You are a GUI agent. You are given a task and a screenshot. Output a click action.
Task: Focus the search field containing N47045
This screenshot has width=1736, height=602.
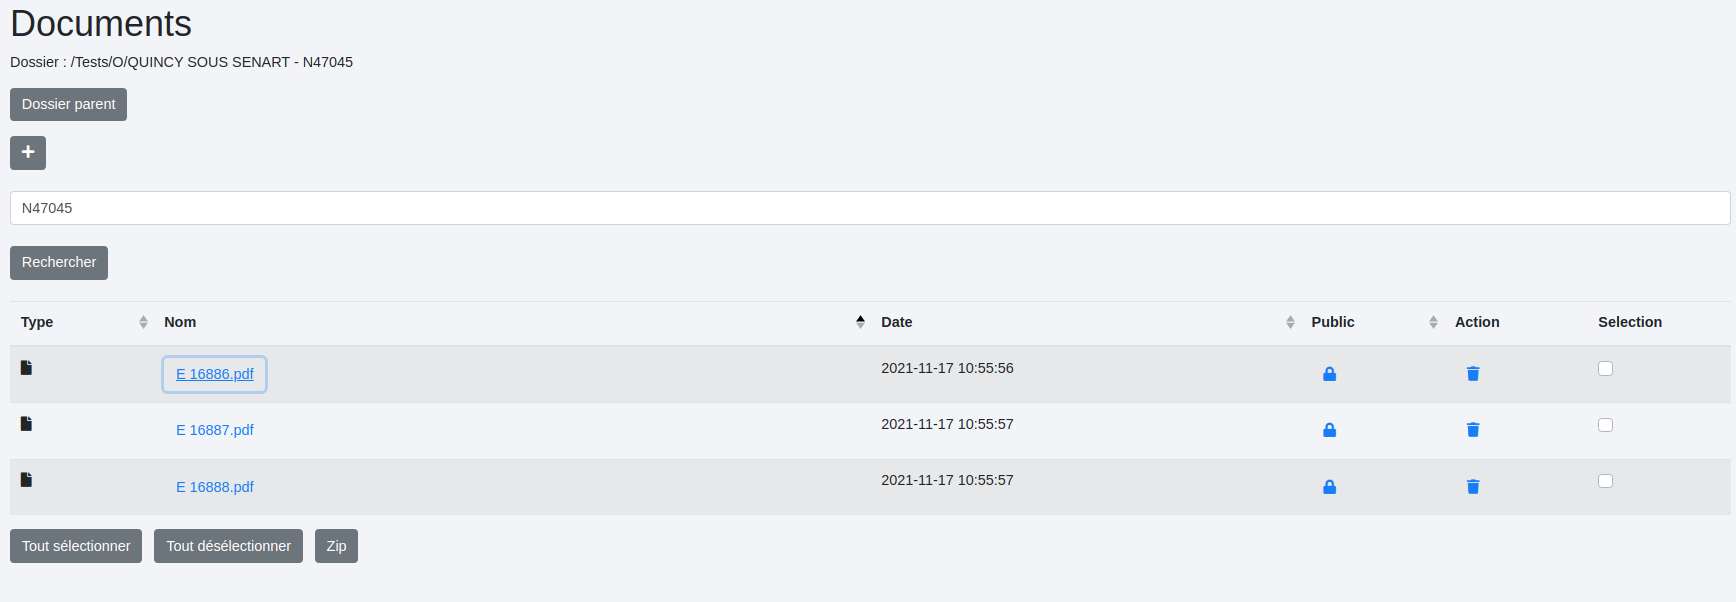point(869,208)
